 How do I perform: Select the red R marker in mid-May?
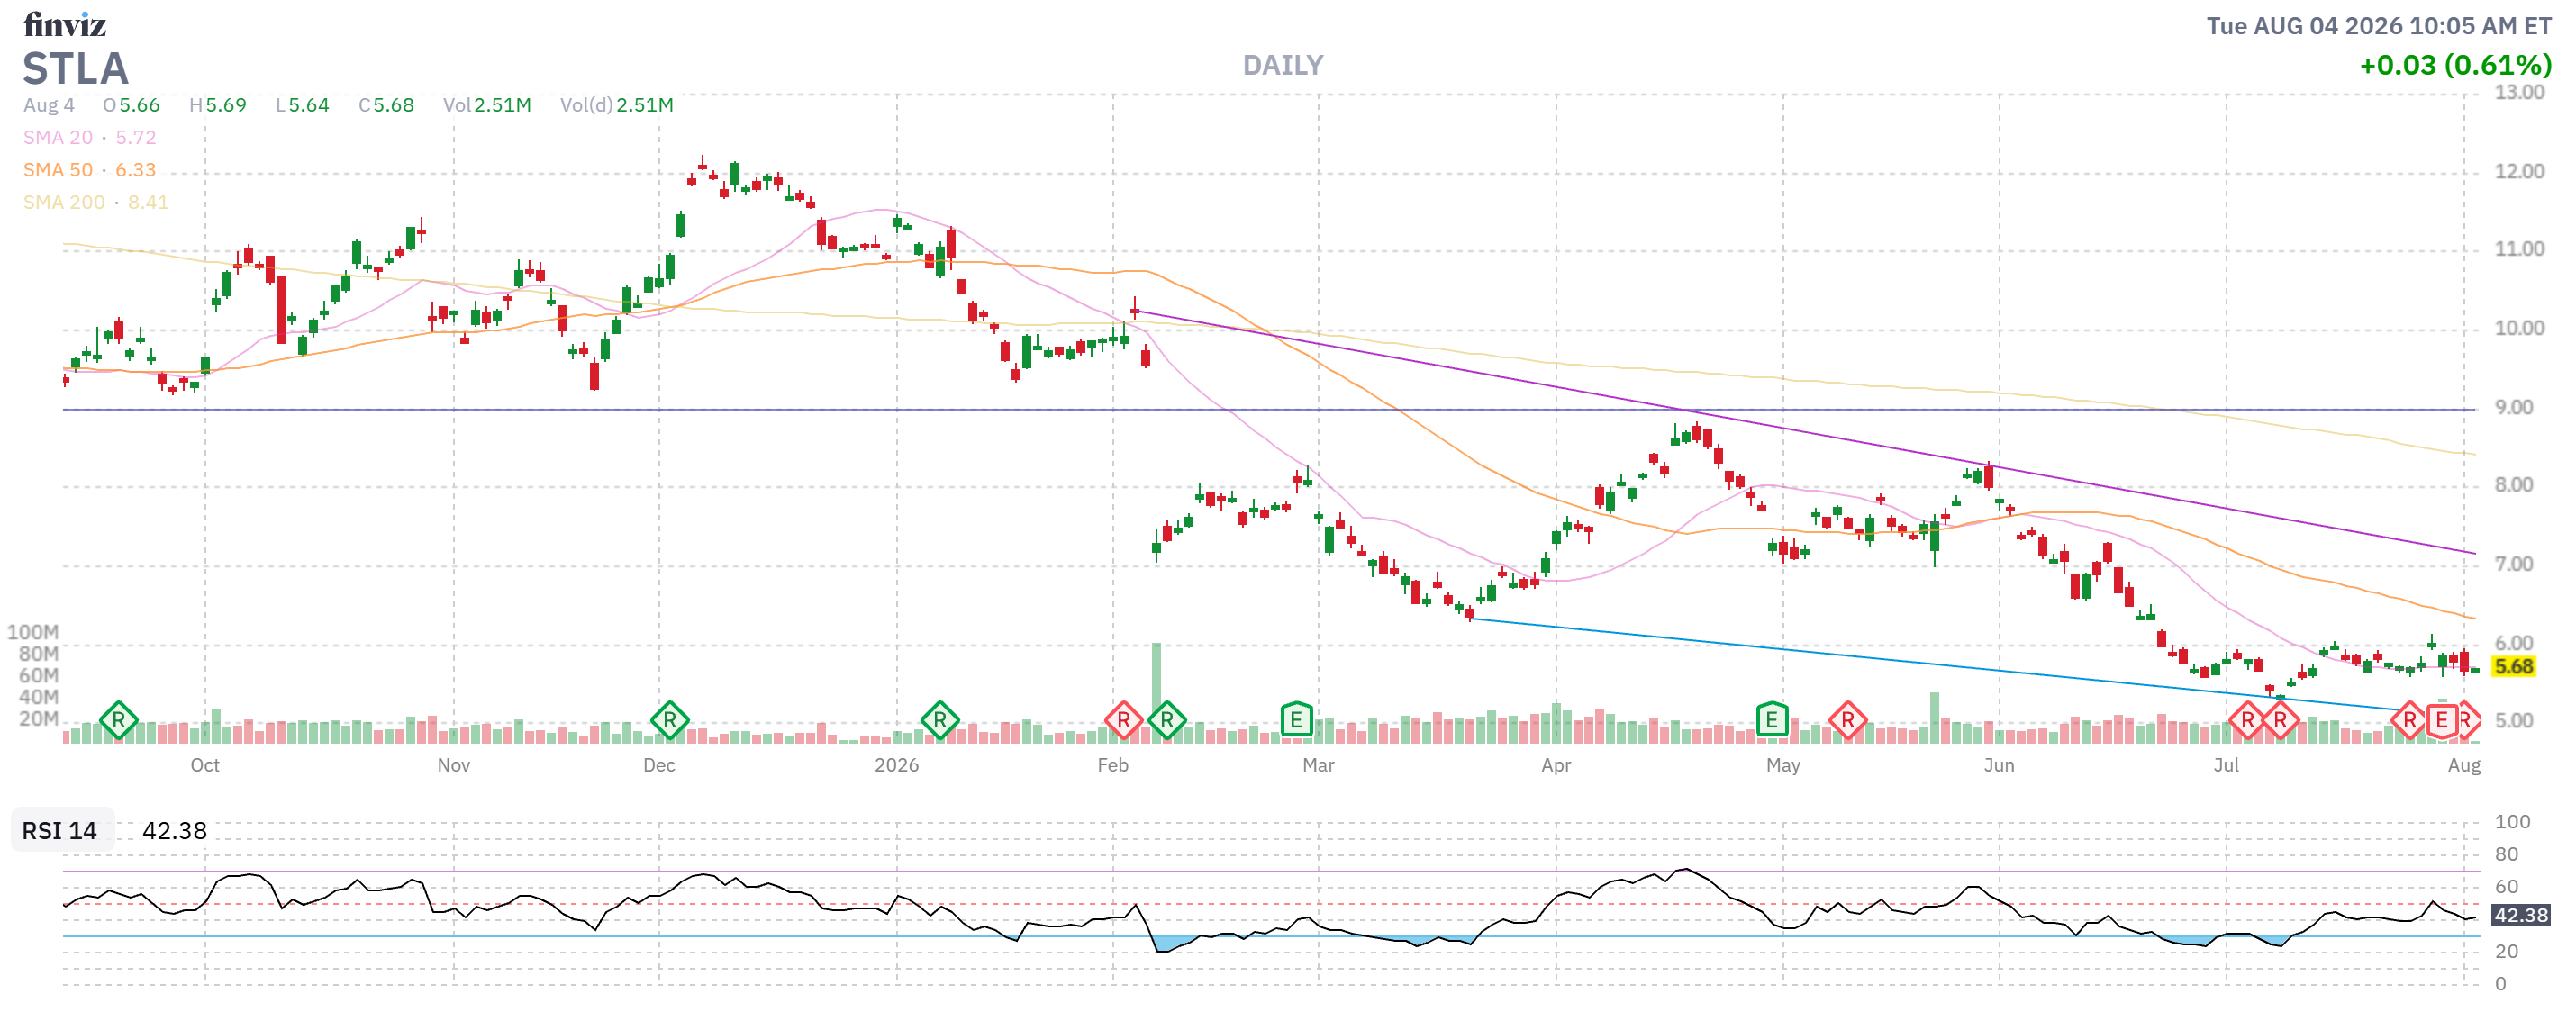1847,720
